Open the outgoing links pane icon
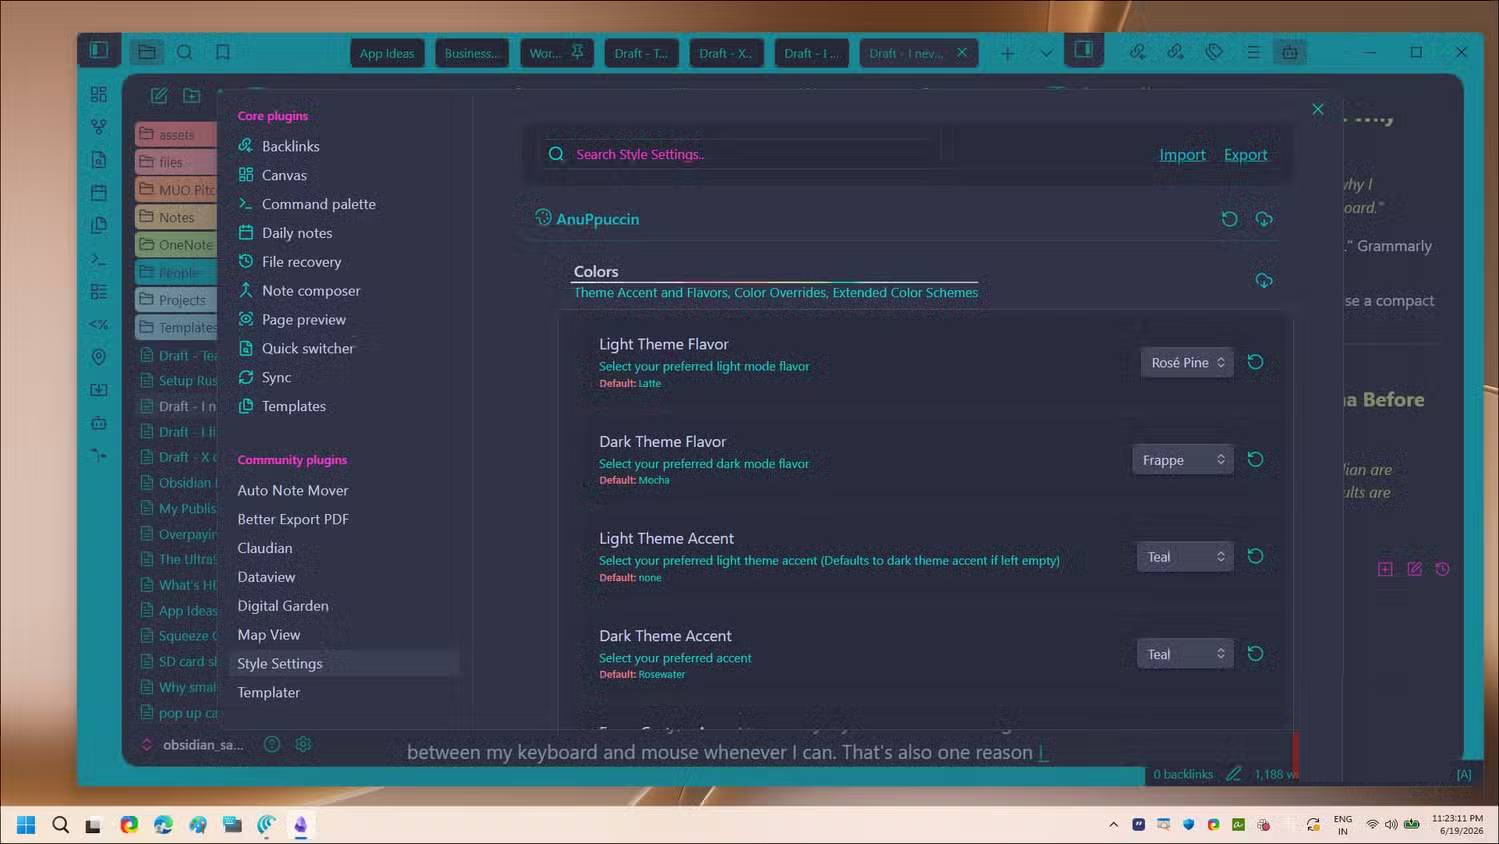The height and width of the screenshot is (844, 1499). [x=1175, y=52]
